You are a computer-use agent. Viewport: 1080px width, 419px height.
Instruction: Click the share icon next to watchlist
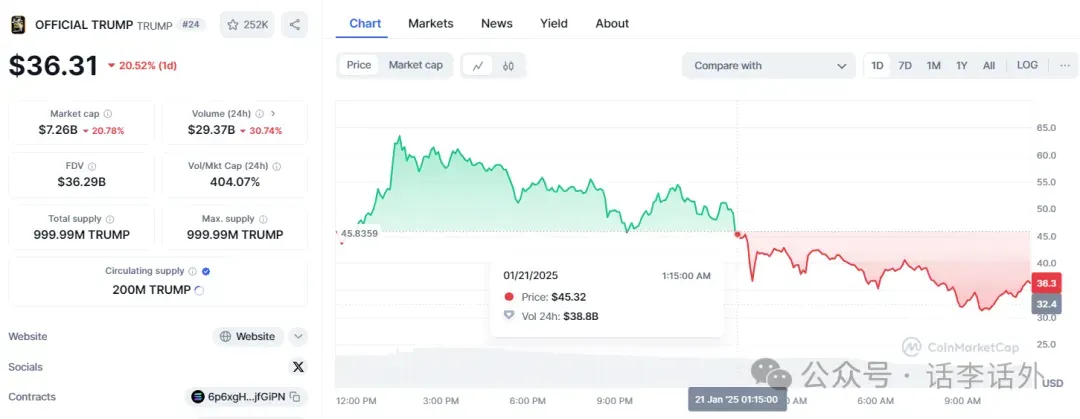tap(295, 25)
